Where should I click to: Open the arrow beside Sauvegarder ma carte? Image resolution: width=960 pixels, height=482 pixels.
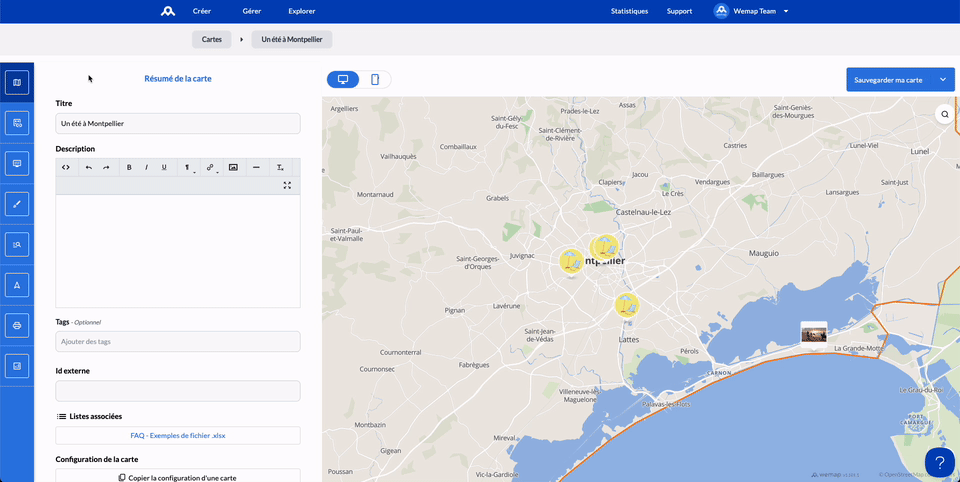point(942,79)
